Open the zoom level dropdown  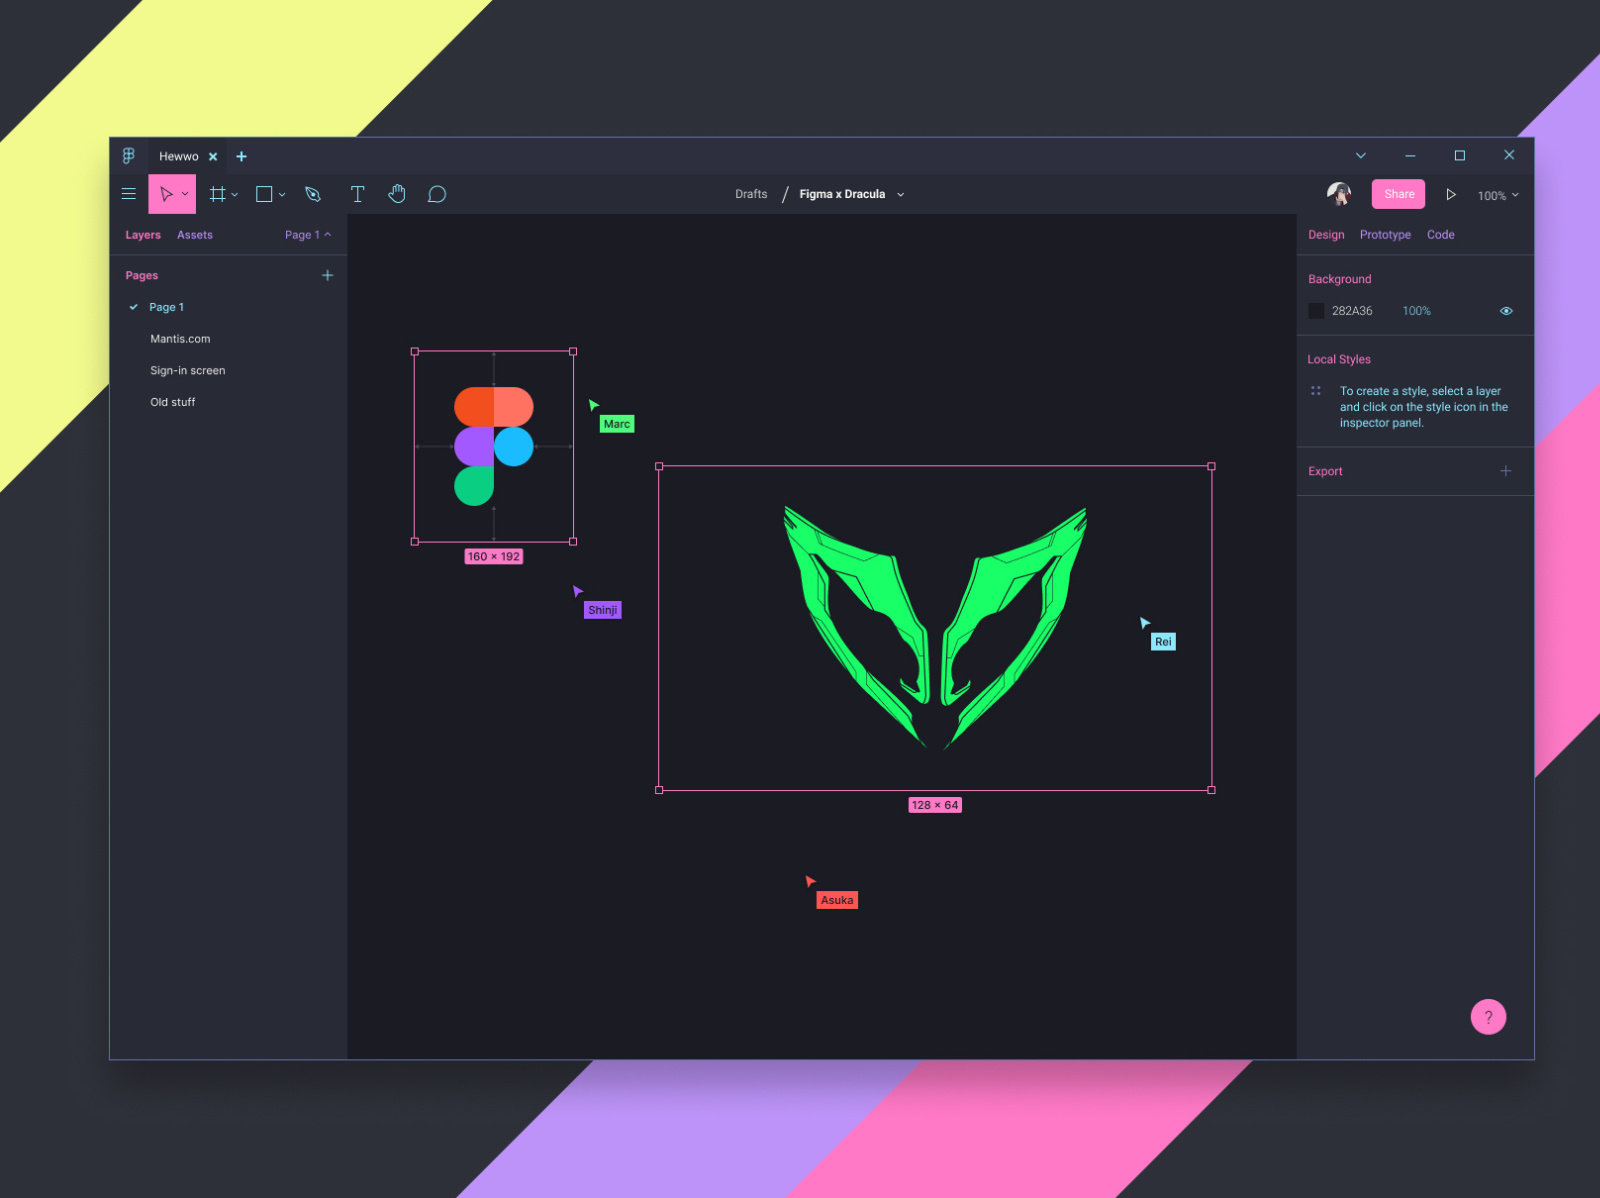pyautogui.click(x=1497, y=195)
